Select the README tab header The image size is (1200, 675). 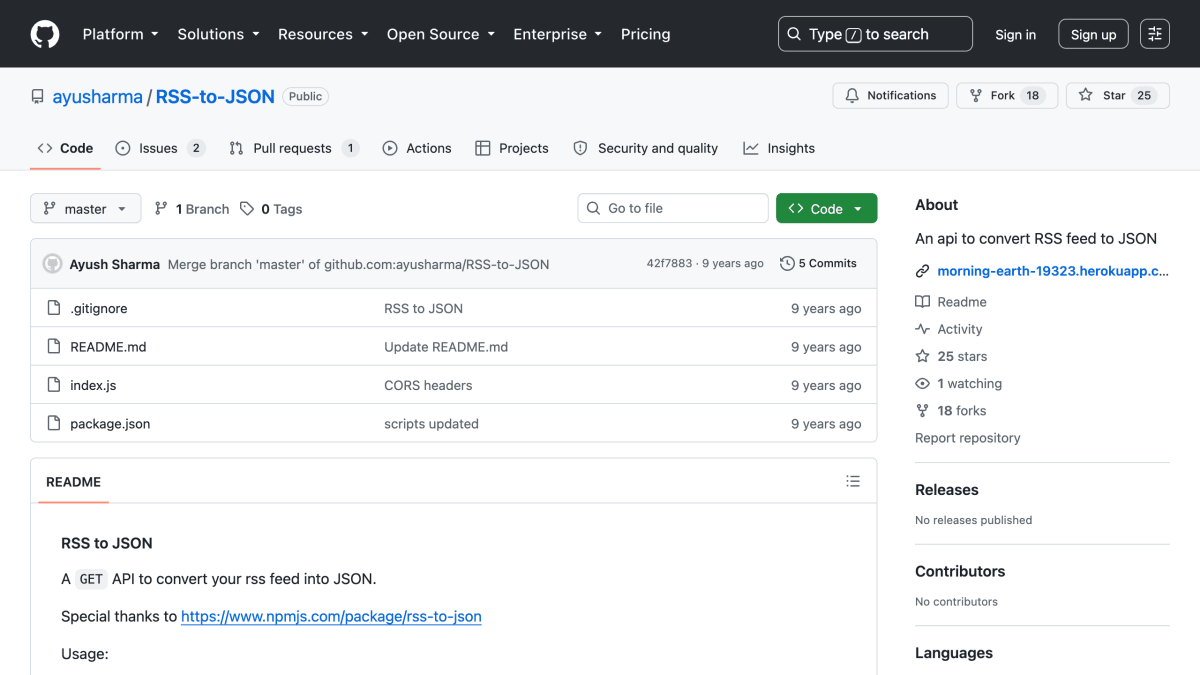[74, 482]
